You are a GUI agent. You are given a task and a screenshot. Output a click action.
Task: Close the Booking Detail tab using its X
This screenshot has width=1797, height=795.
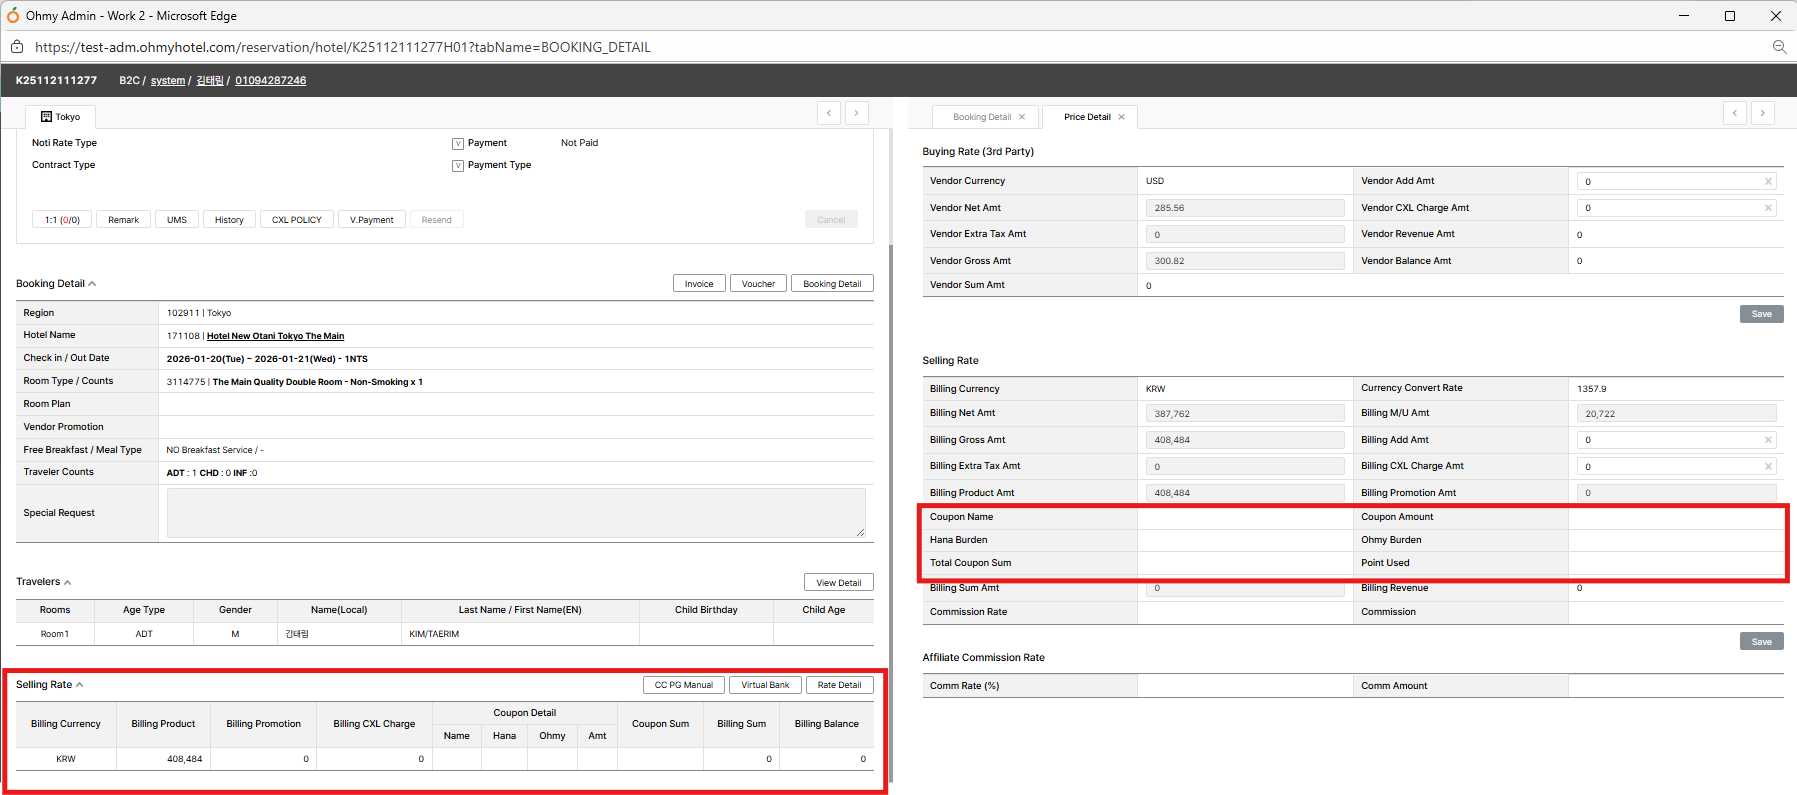[1022, 117]
